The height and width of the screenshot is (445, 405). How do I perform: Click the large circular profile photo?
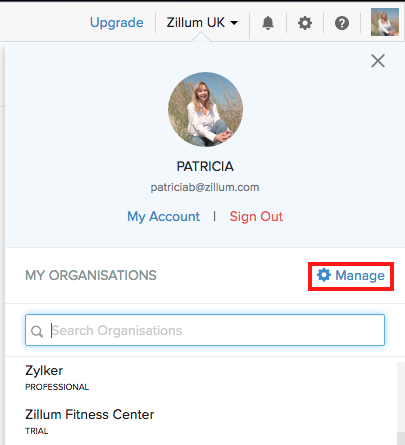pos(205,109)
